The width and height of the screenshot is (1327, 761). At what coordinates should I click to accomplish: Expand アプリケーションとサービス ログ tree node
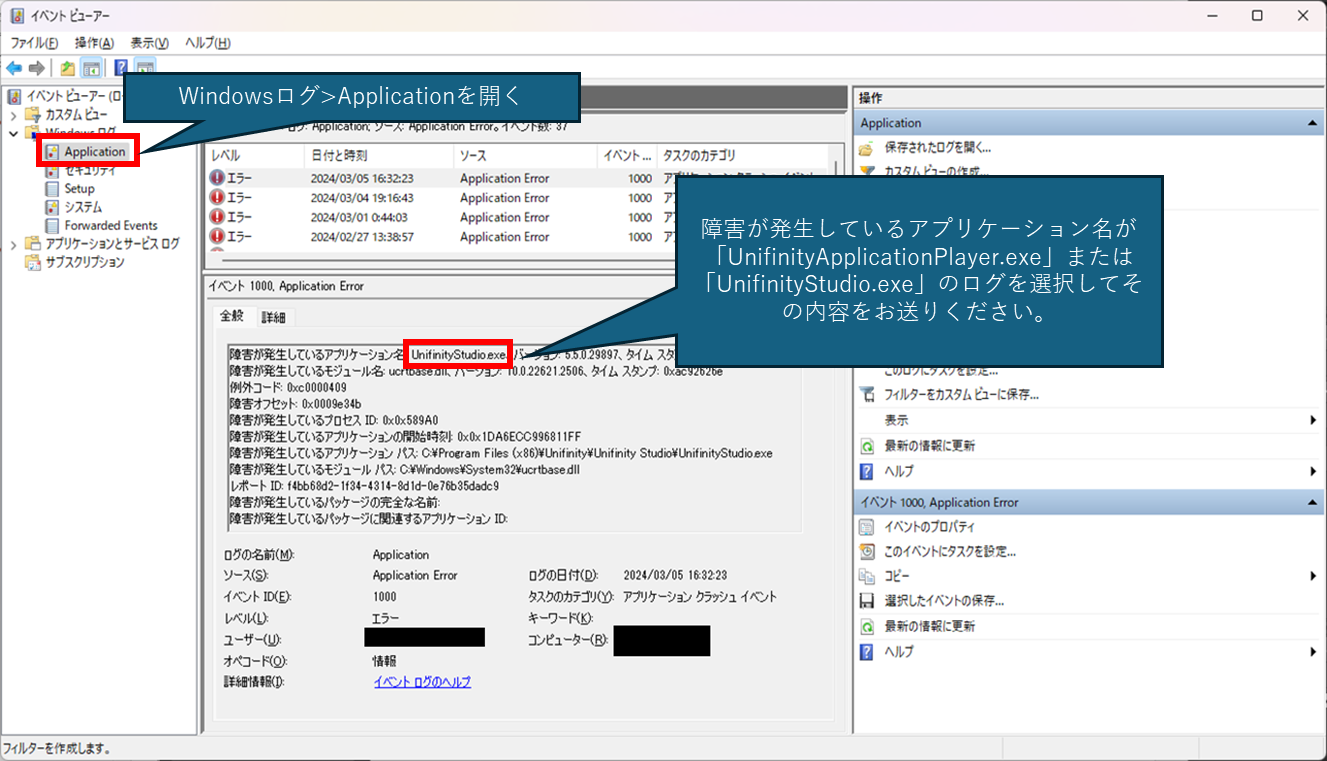point(13,244)
